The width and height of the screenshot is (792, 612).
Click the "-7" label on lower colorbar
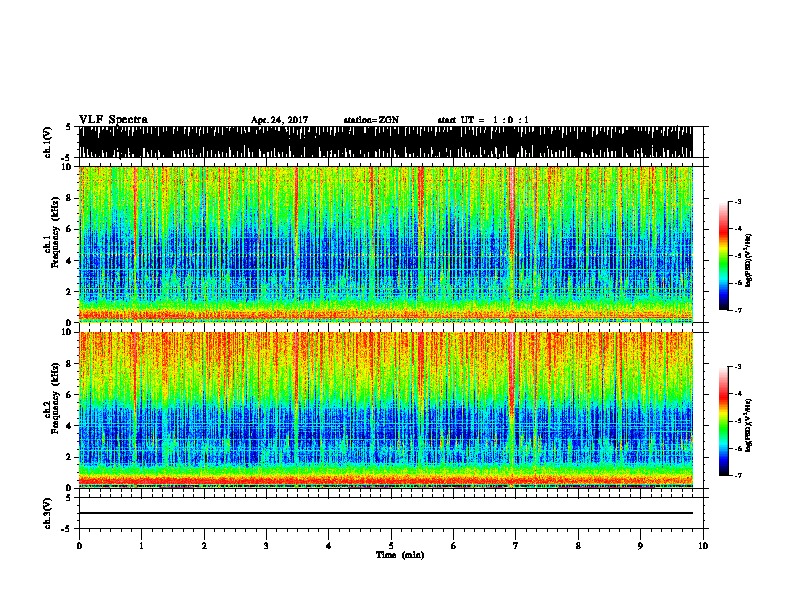(738, 476)
